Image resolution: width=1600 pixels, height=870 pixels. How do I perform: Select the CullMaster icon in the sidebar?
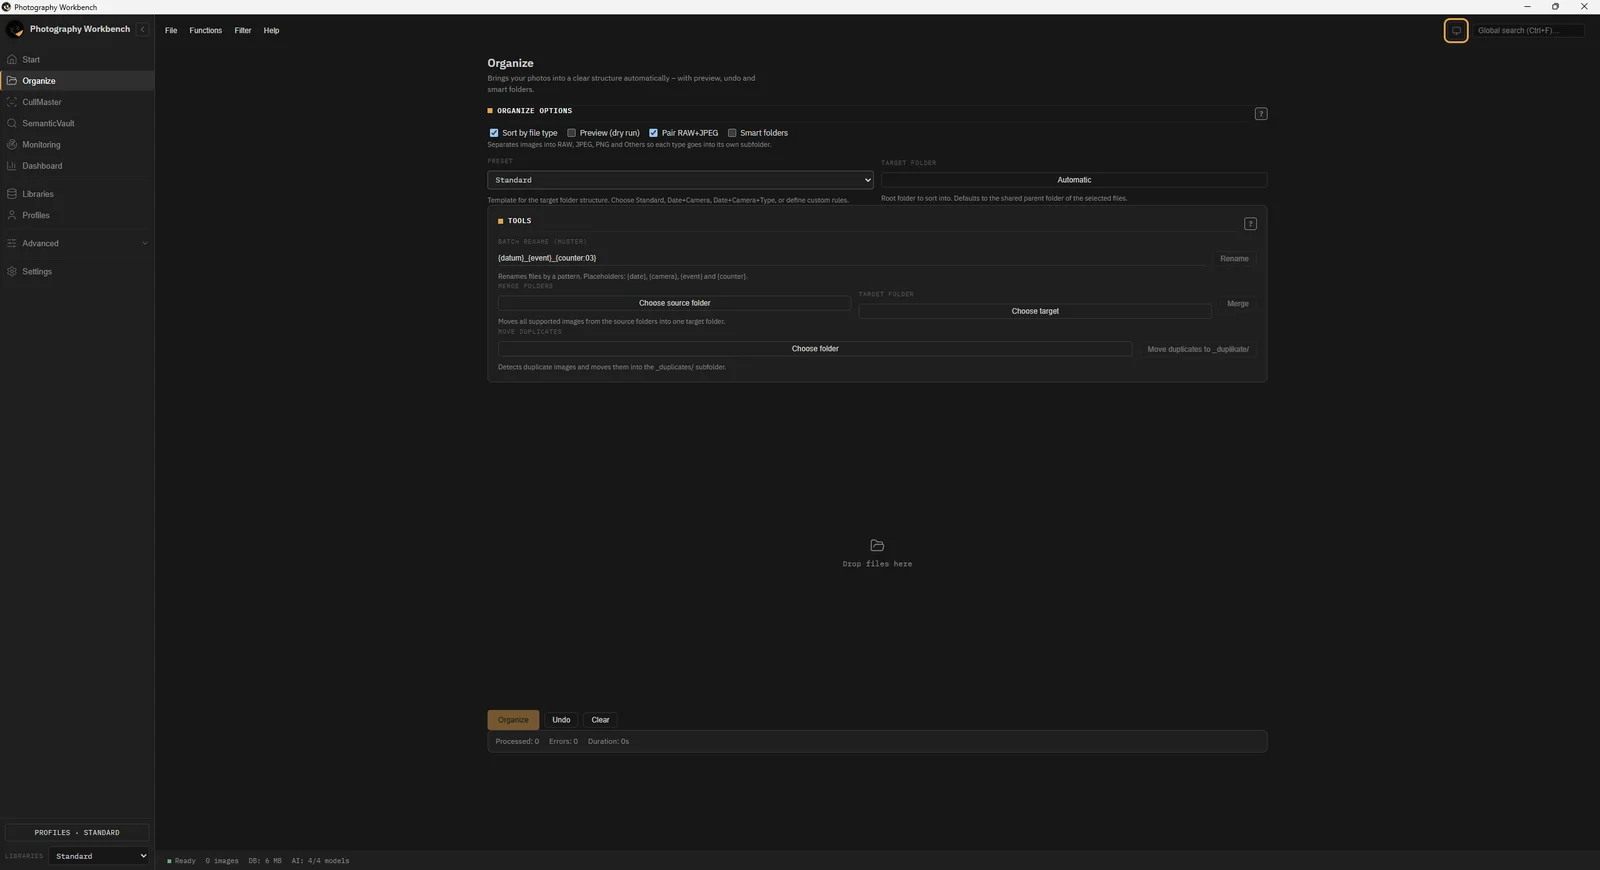[12, 102]
